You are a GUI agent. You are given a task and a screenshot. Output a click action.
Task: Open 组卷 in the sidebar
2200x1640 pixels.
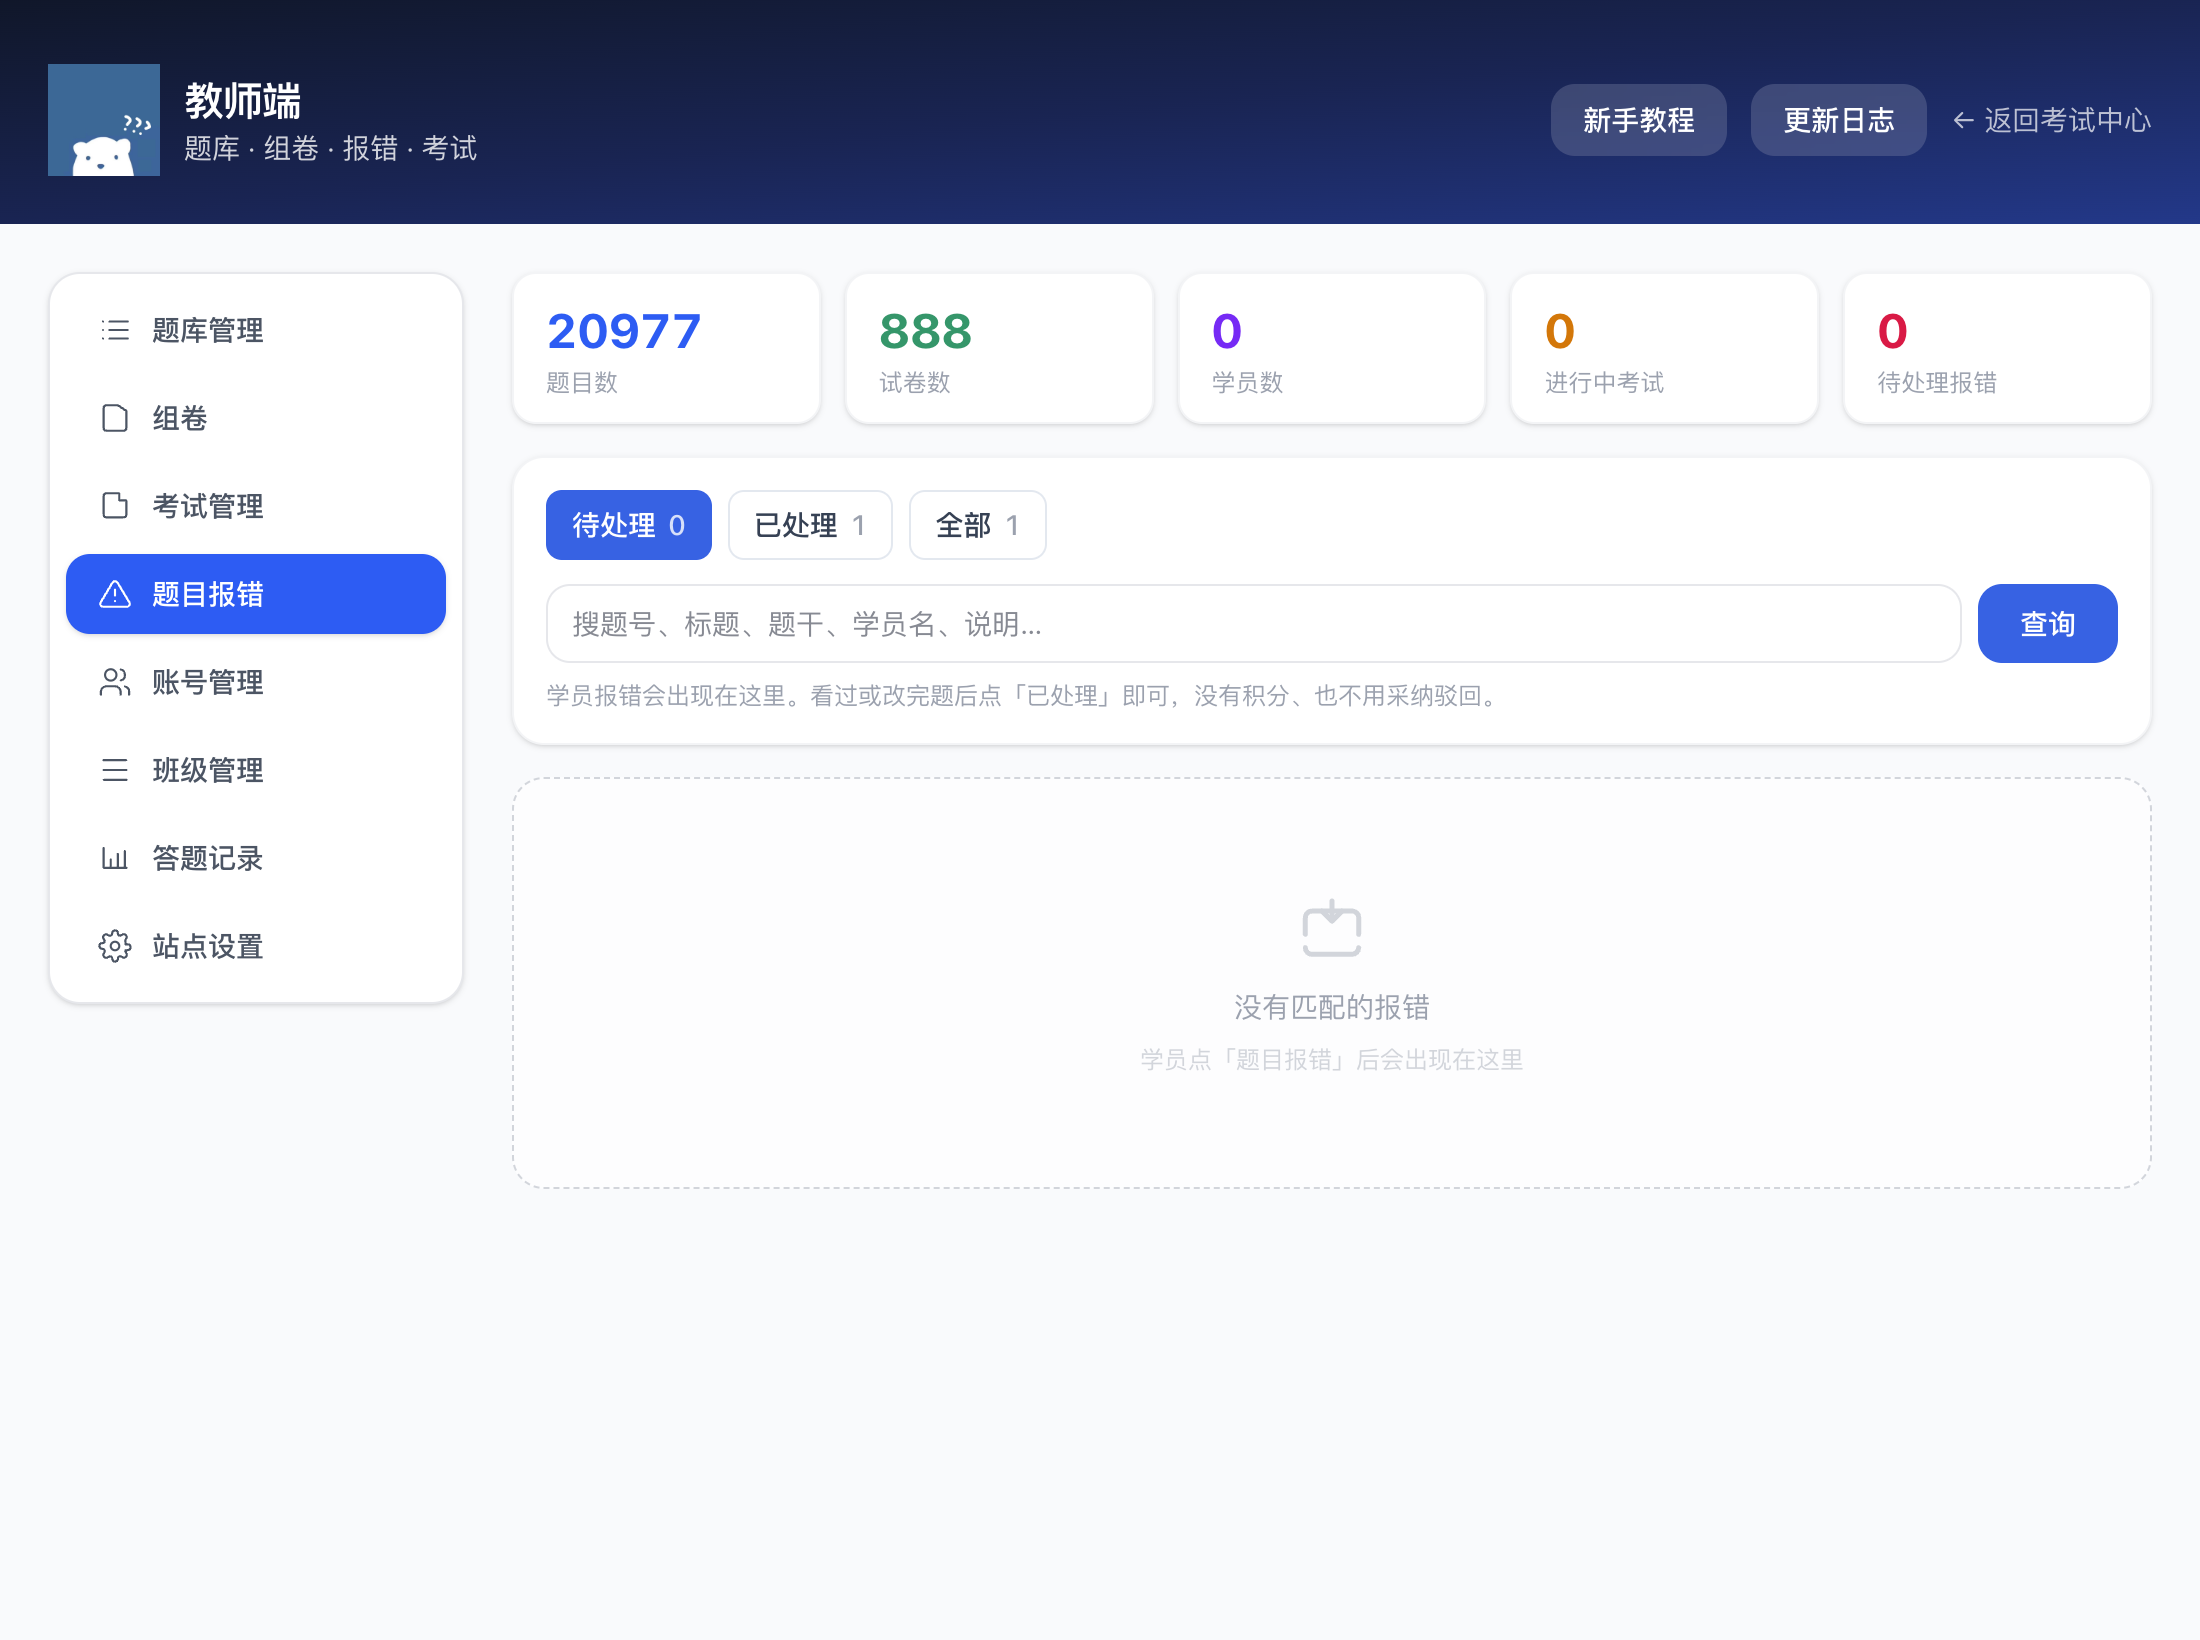pyautogui.click(x=256, y=418)
